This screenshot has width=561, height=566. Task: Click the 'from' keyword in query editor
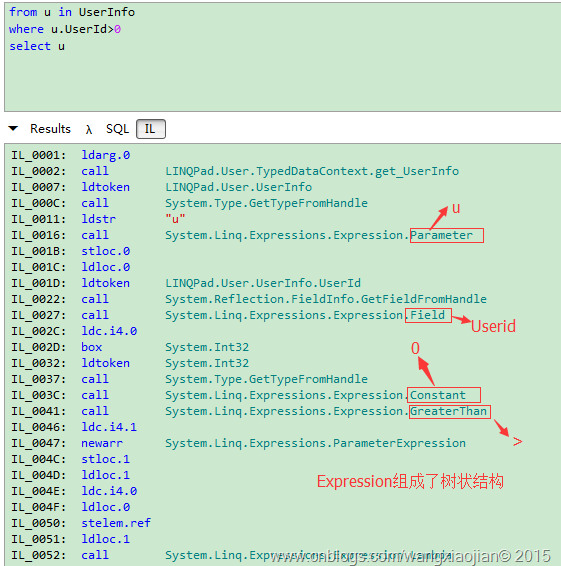click(x=23, y=12)
